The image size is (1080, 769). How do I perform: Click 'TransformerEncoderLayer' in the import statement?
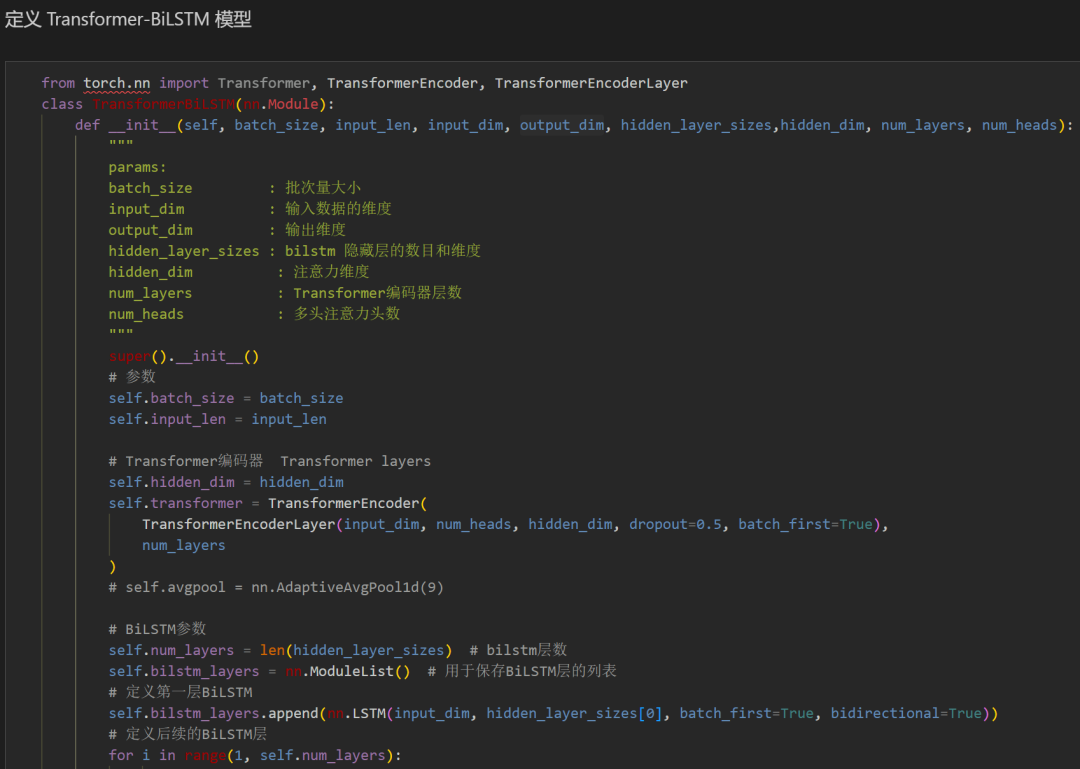pyautogui.click(x=591, y=83)
